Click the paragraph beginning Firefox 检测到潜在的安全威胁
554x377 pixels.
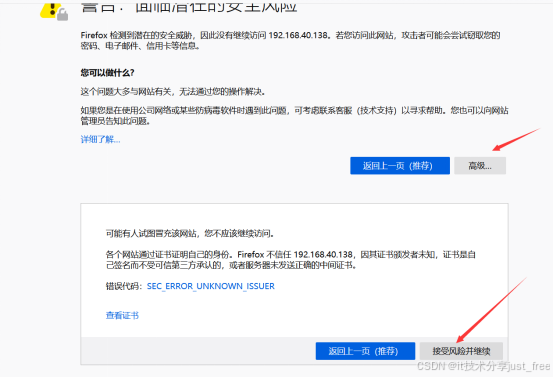coord(290,40)
